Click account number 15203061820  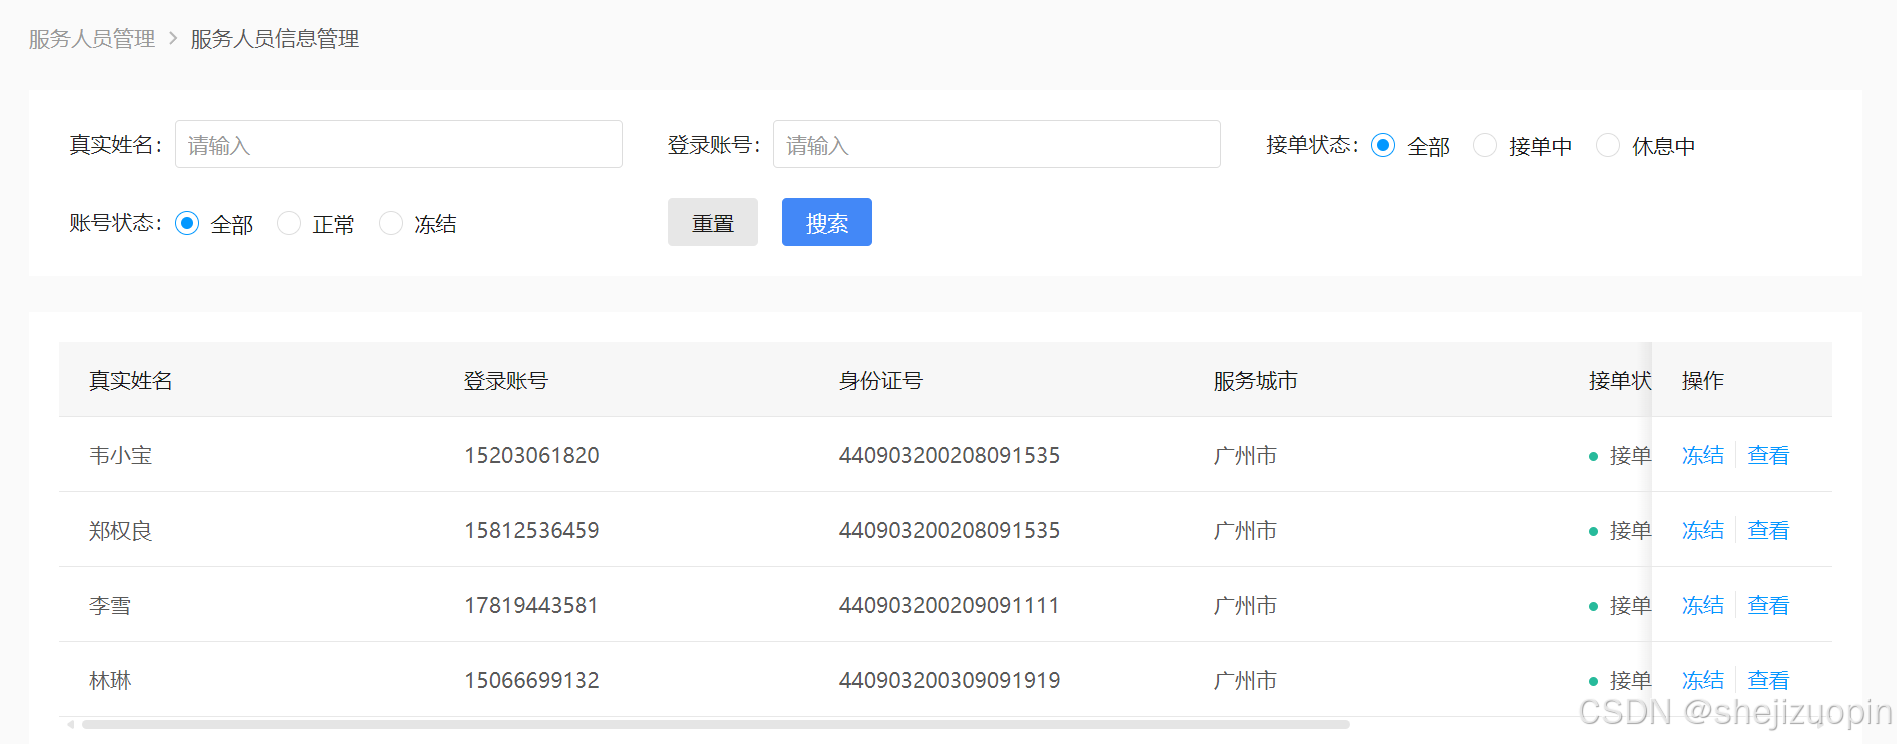tap(532, 455)
